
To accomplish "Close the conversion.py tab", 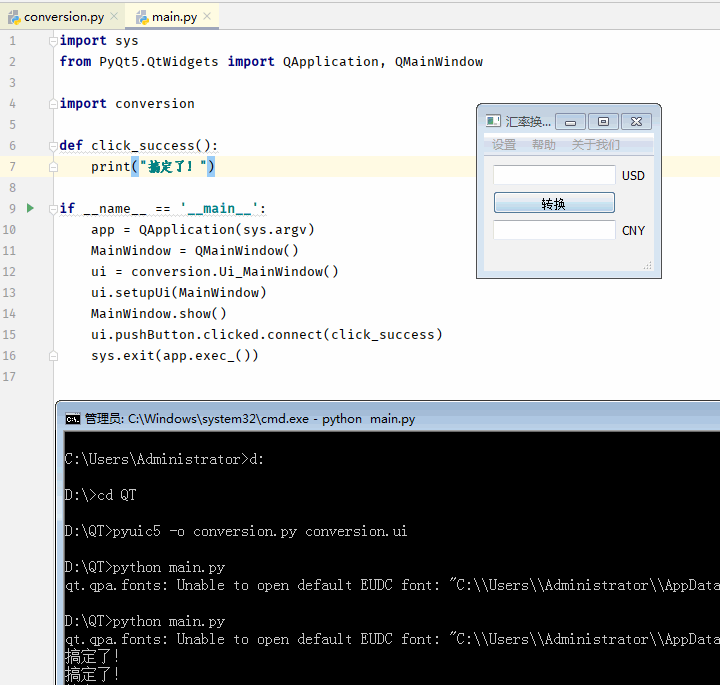I will pyautogui.click(x=114, y=17).
